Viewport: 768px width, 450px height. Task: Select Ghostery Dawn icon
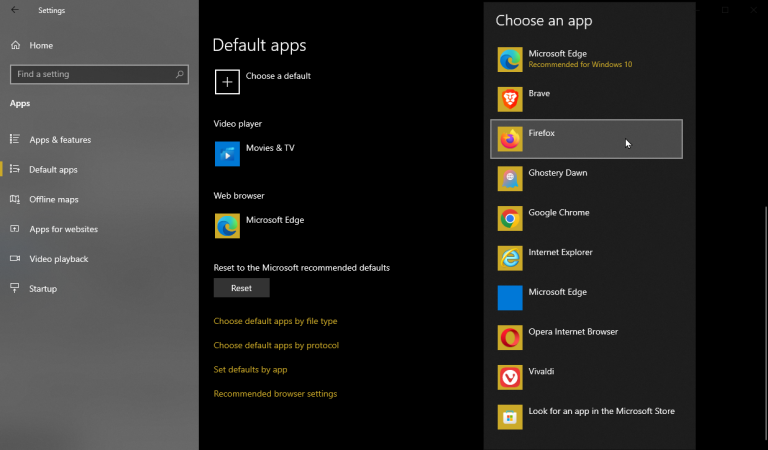pyautogui.click(x=510, y=178)
